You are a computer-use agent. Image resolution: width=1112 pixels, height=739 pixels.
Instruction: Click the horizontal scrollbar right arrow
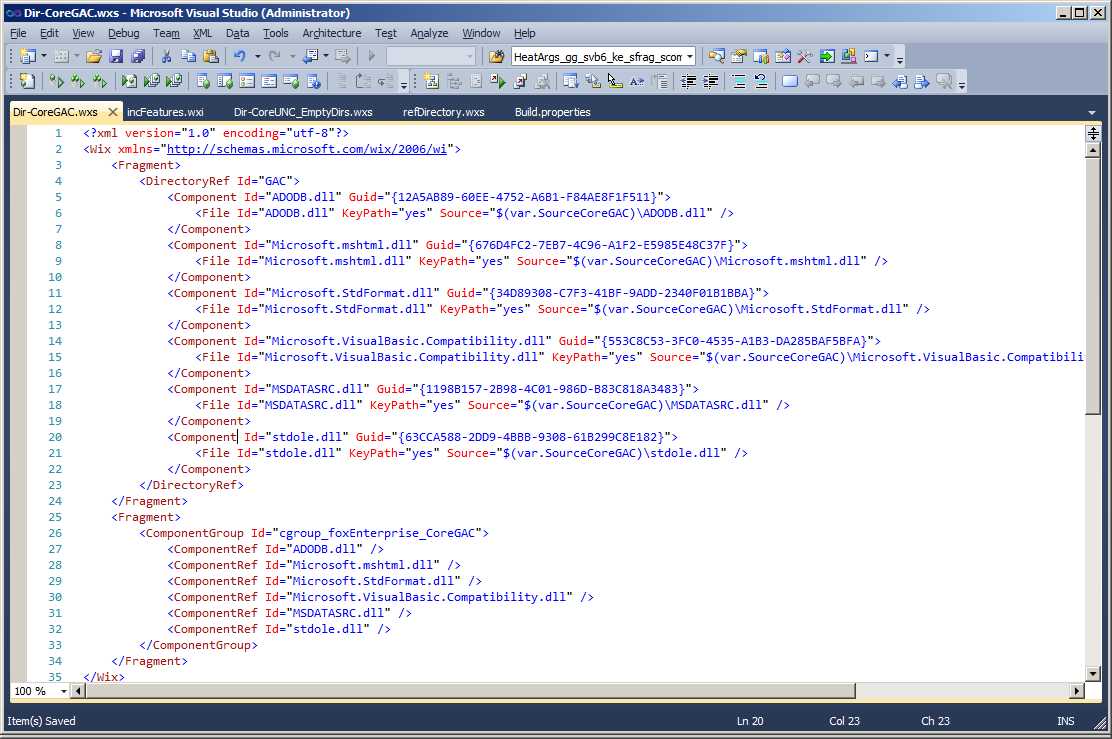pyautogui.click(x=1077, y=691)
